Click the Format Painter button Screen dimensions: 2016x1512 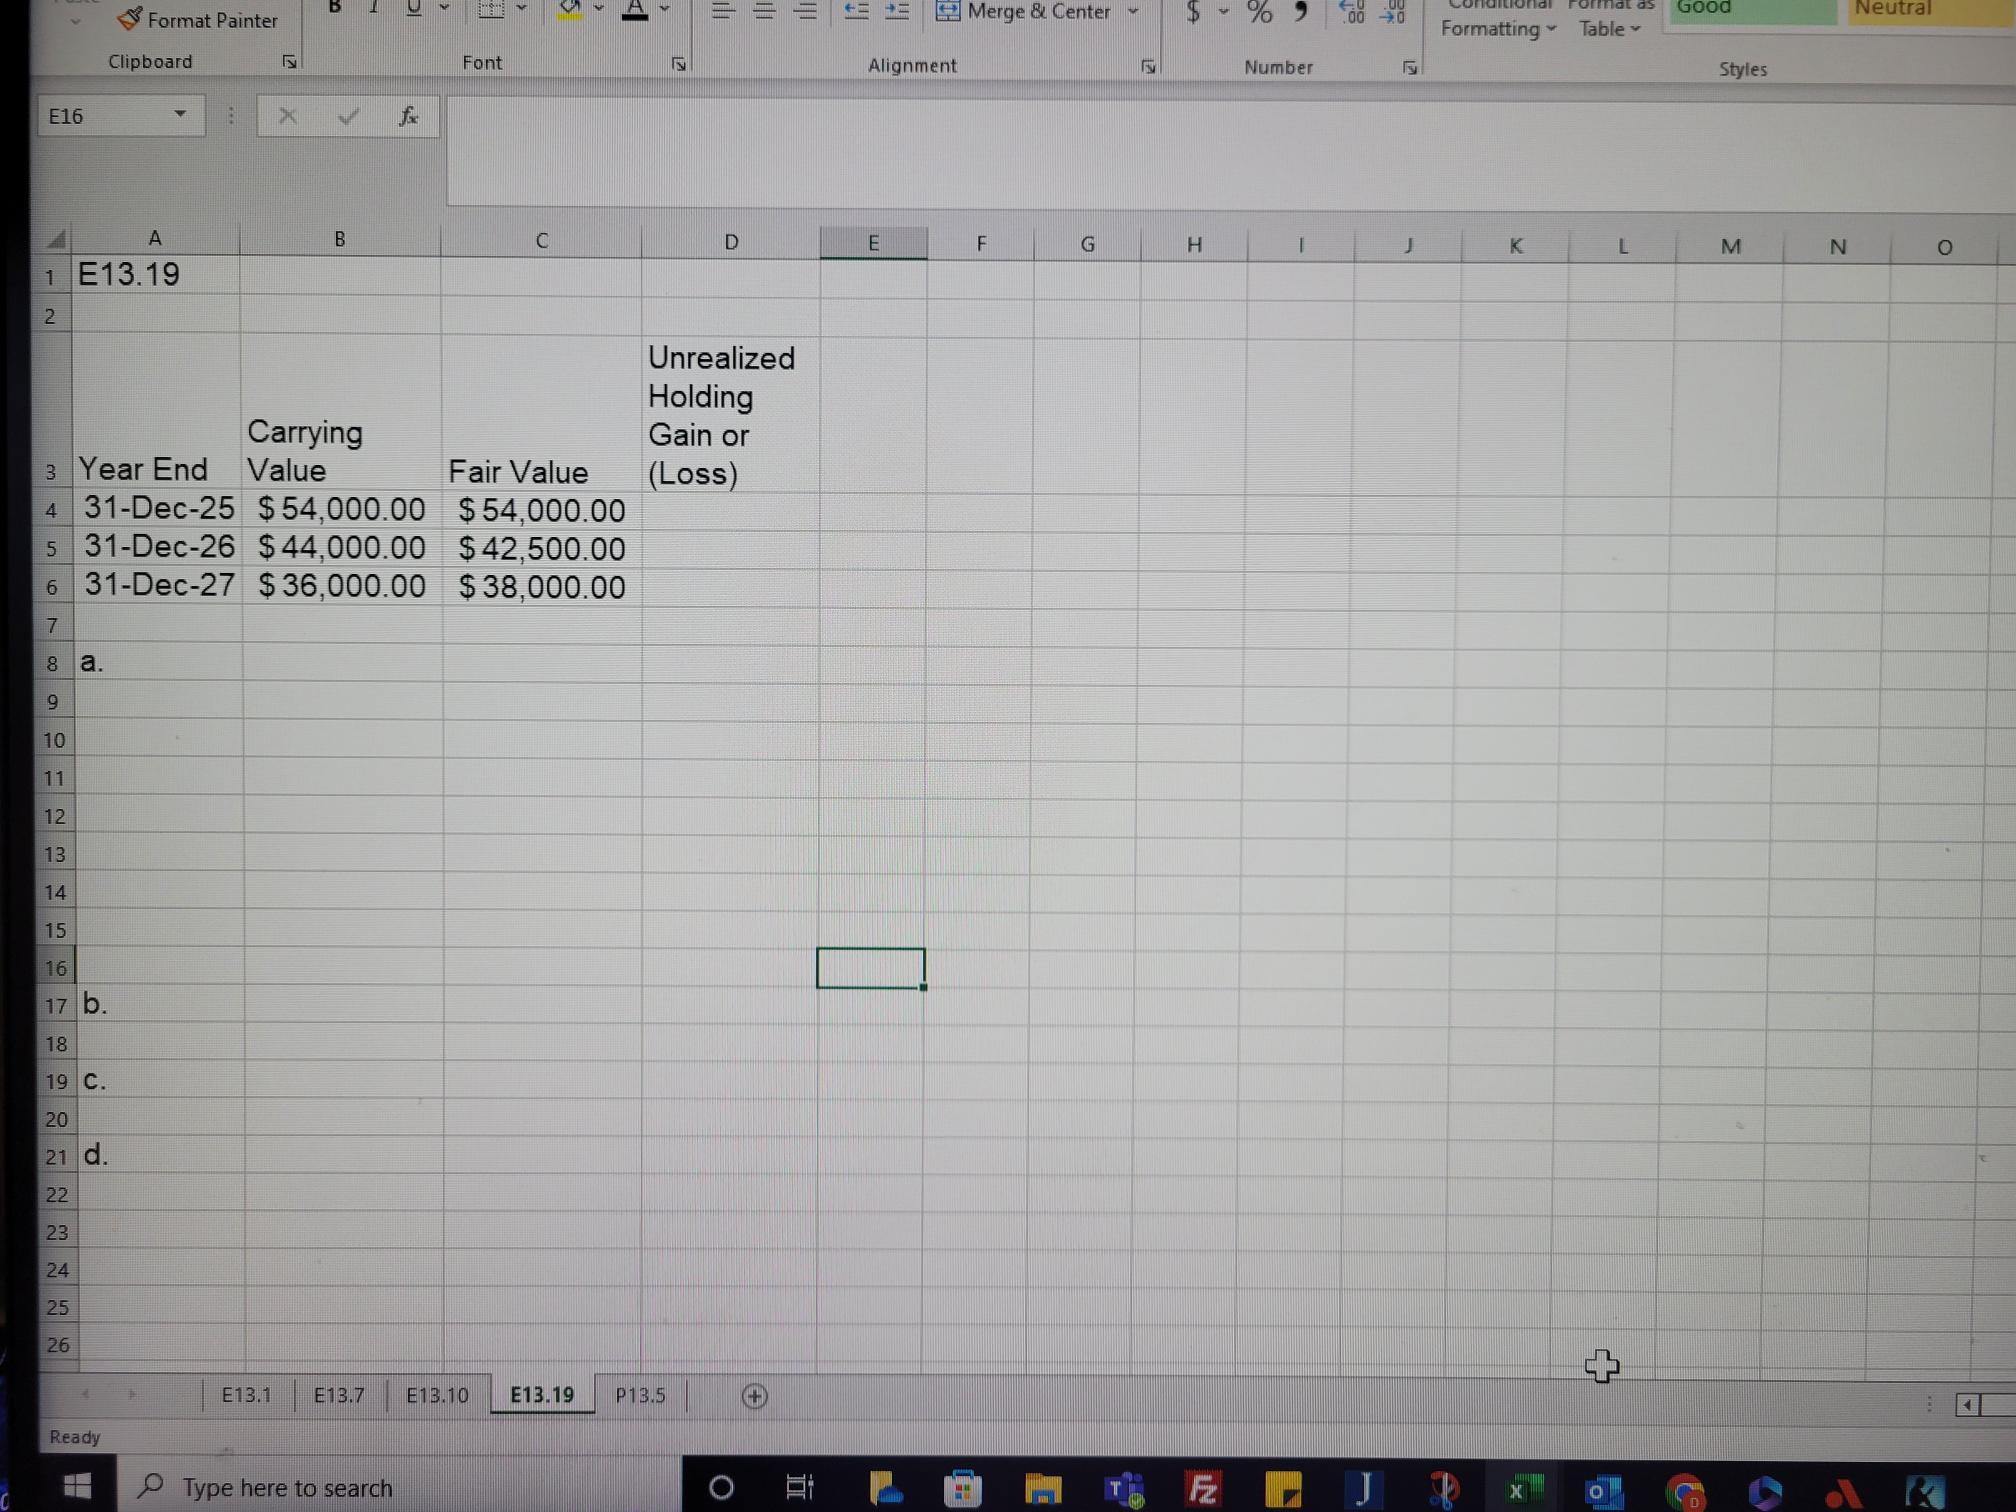[198, 20]
